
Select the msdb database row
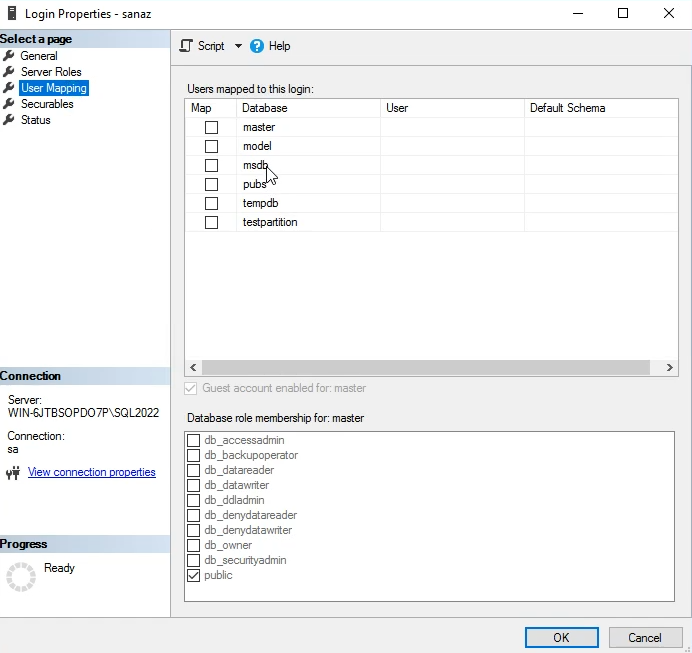tap(432, 165)
